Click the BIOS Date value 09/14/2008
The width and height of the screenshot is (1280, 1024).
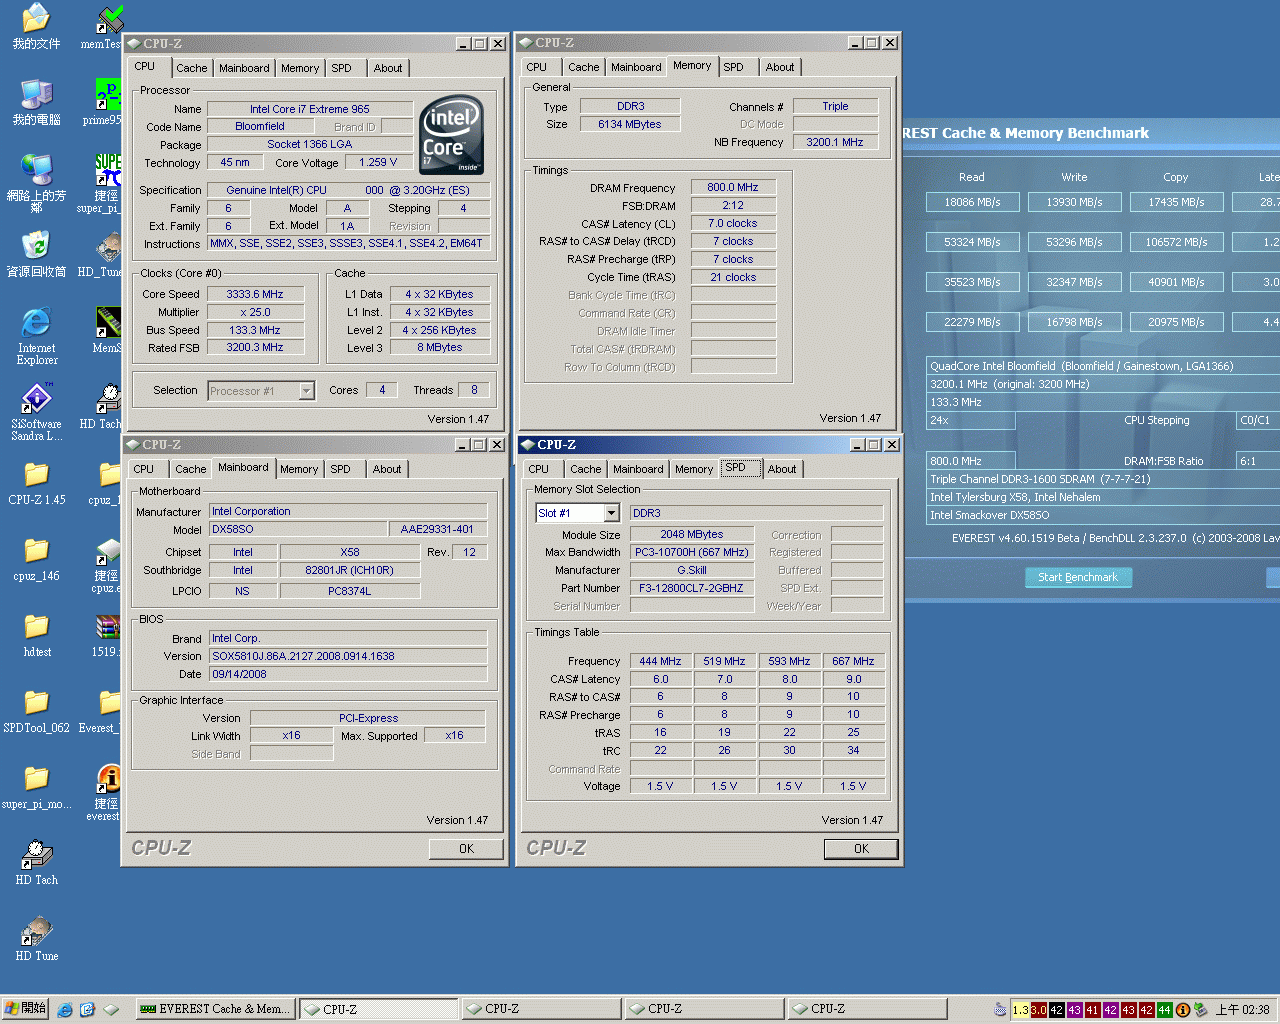[348, 674]
